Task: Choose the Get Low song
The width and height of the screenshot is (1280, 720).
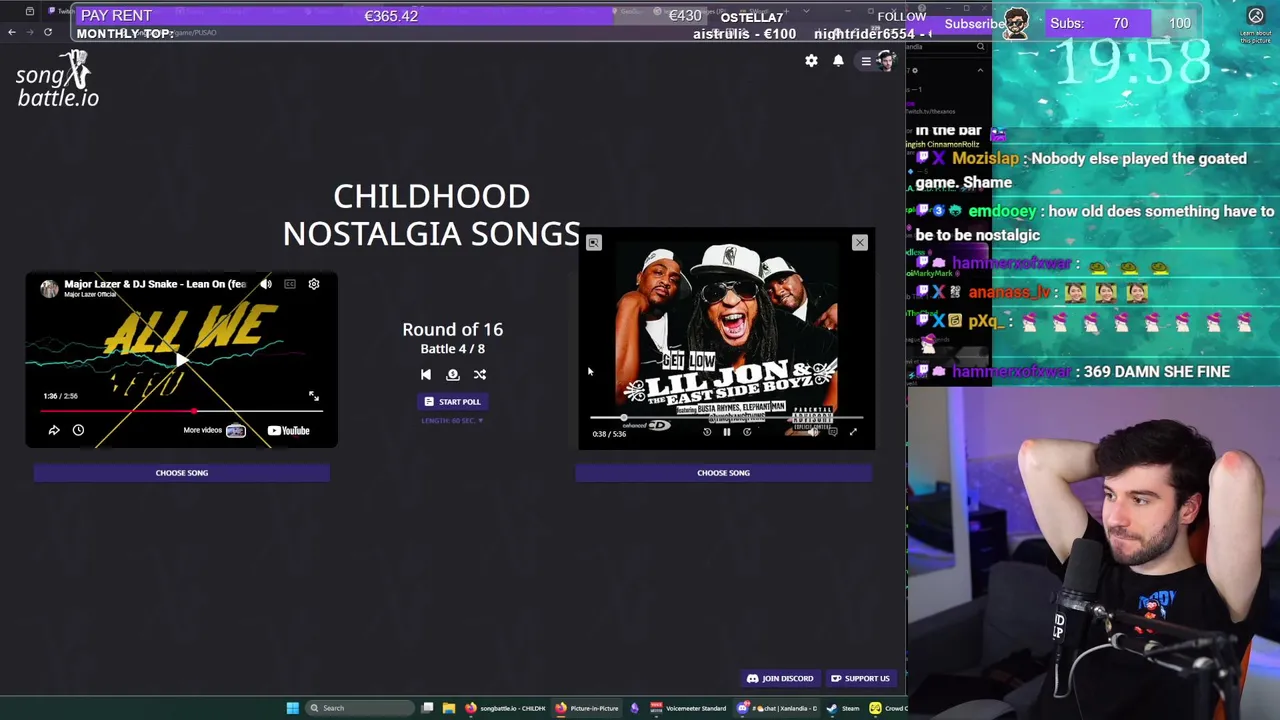Action: click(x=723, y=472)
